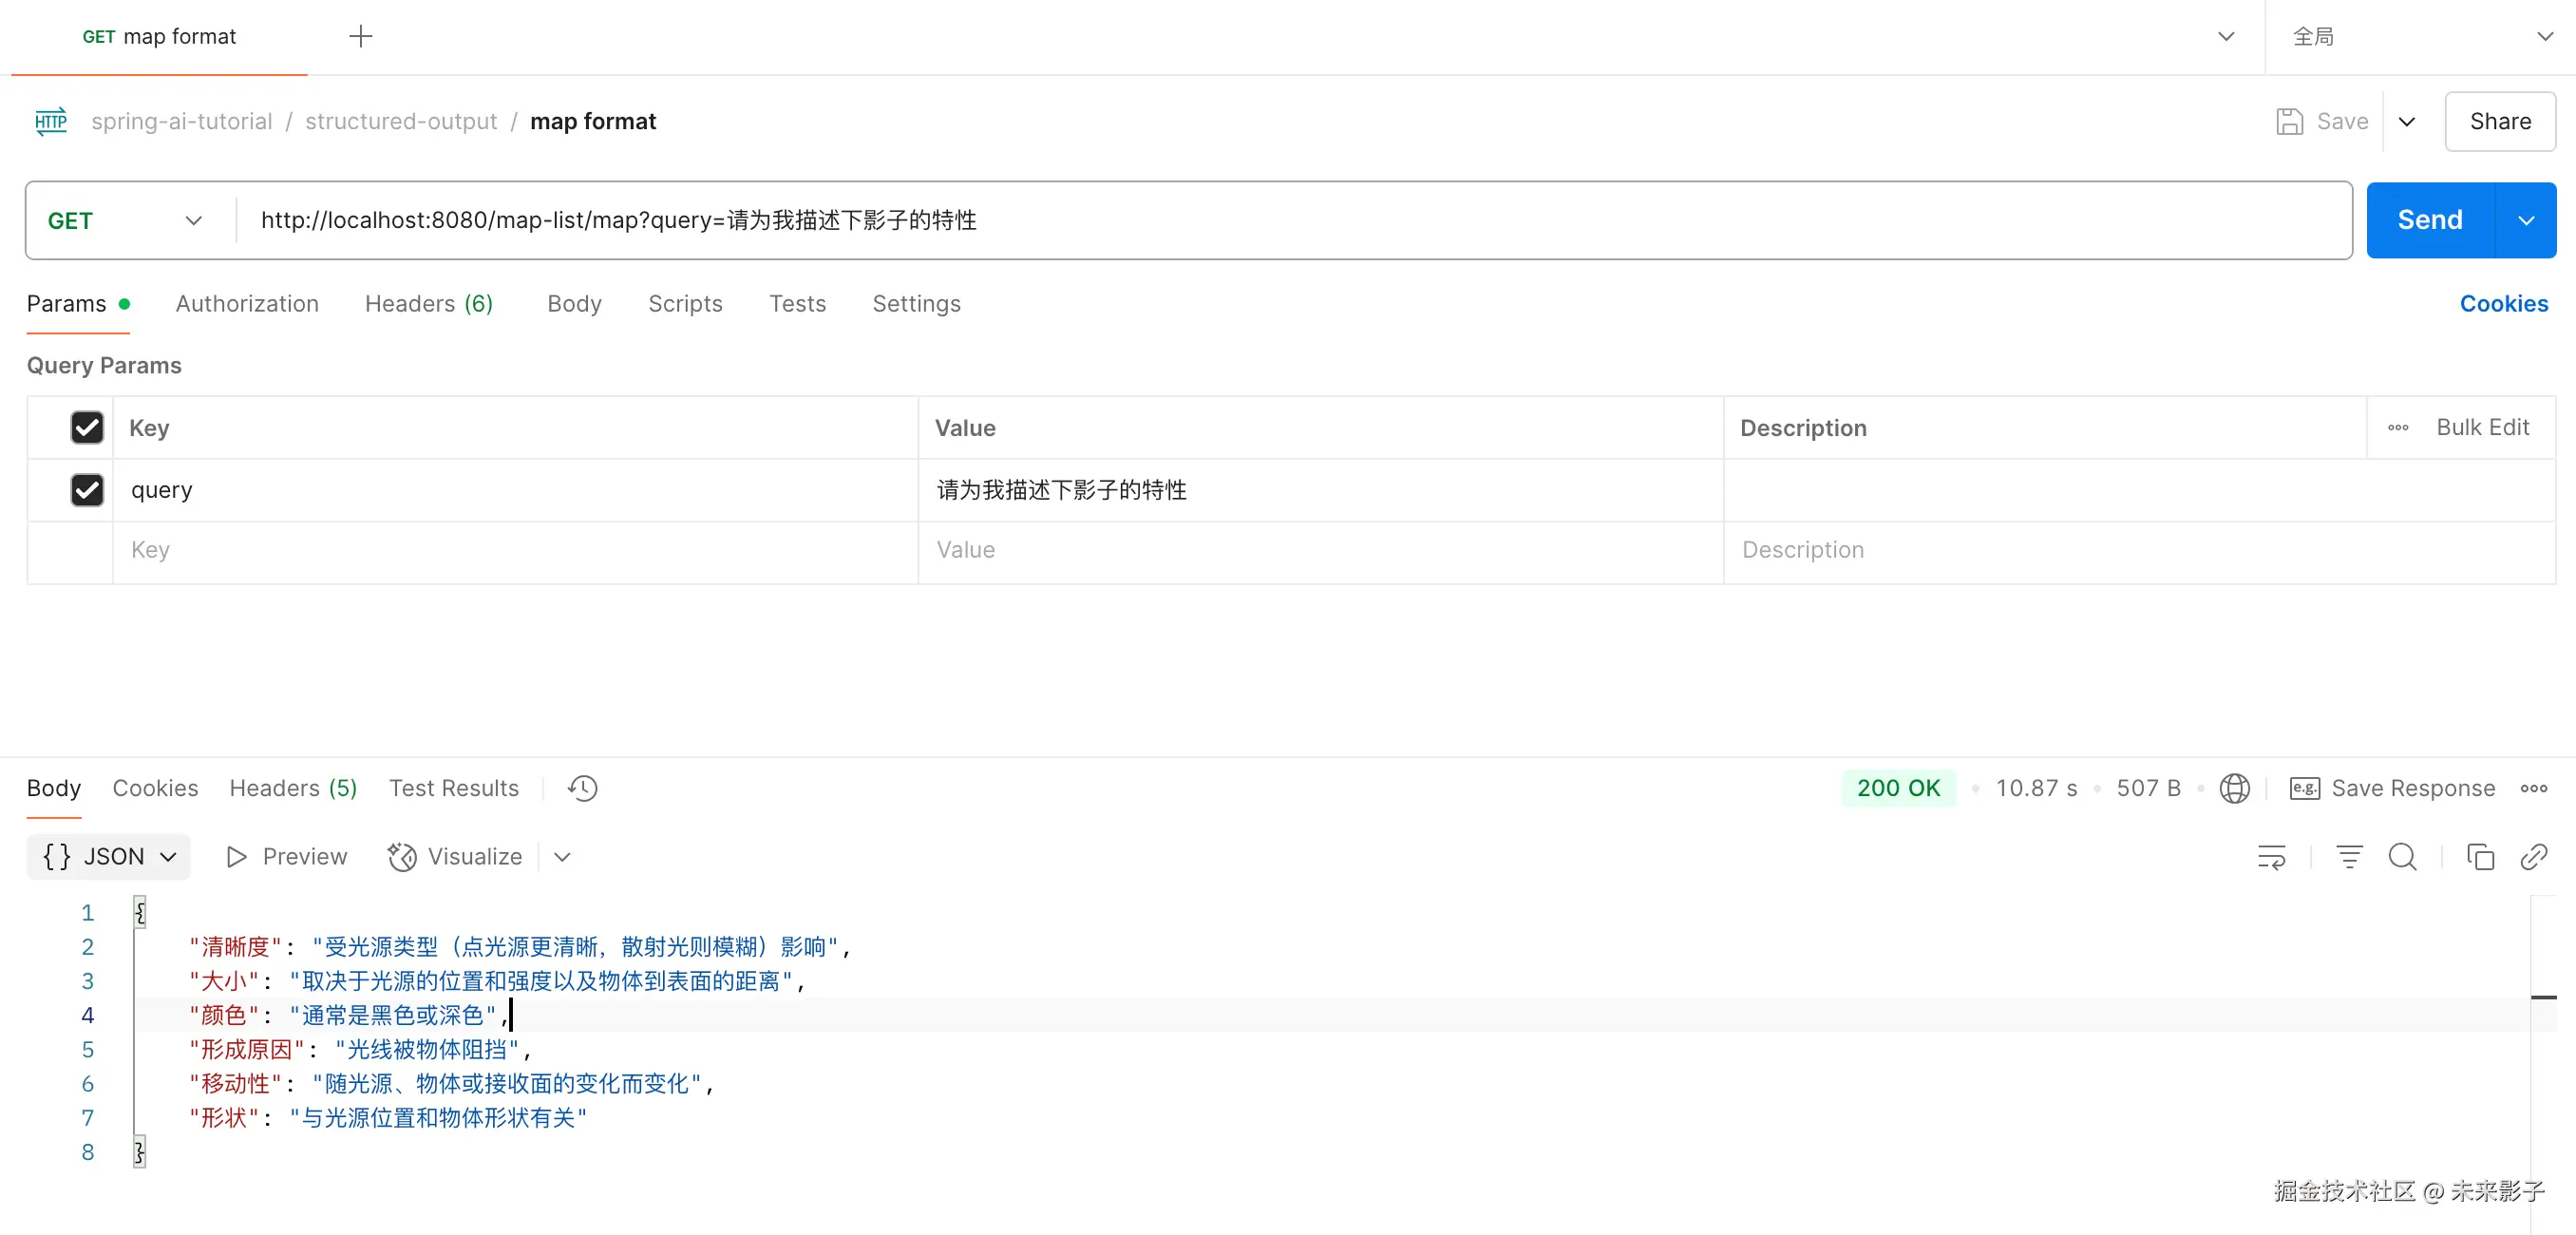Copy the response body to clipboard

pyautogui.click(x=2480, y=857)
